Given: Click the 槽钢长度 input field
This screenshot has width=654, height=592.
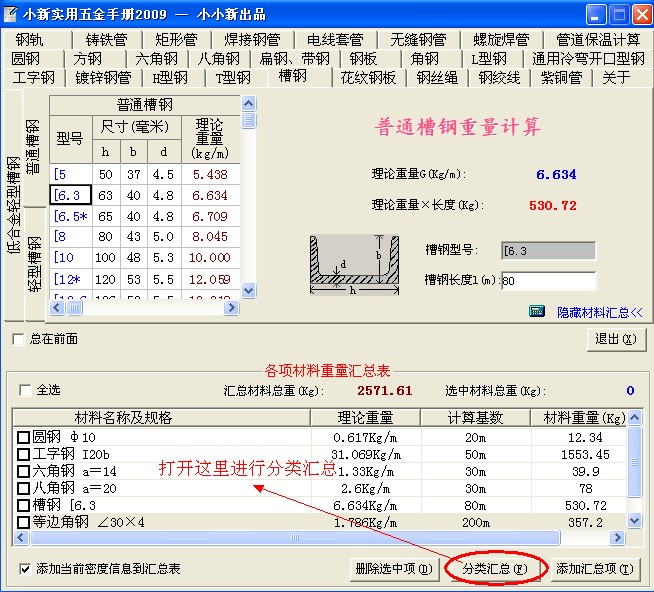Looking at the screenshot, I should click(548, 280).
